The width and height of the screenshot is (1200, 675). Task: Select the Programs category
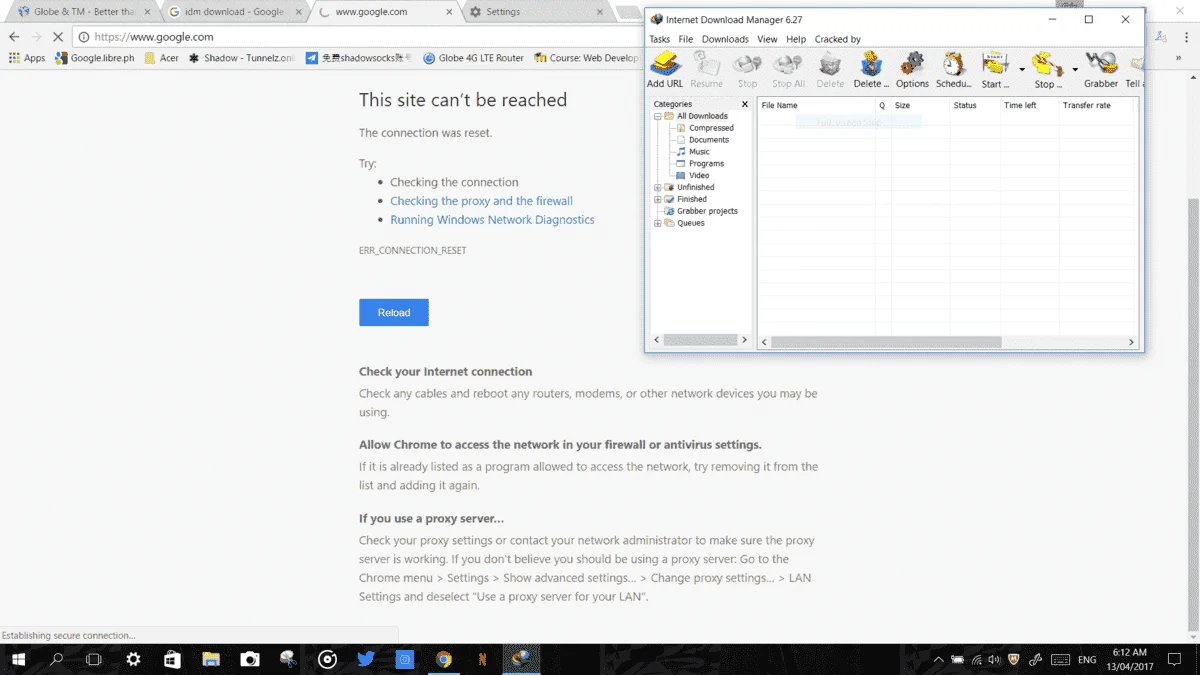pyautogui.click(x=706, y=164)
